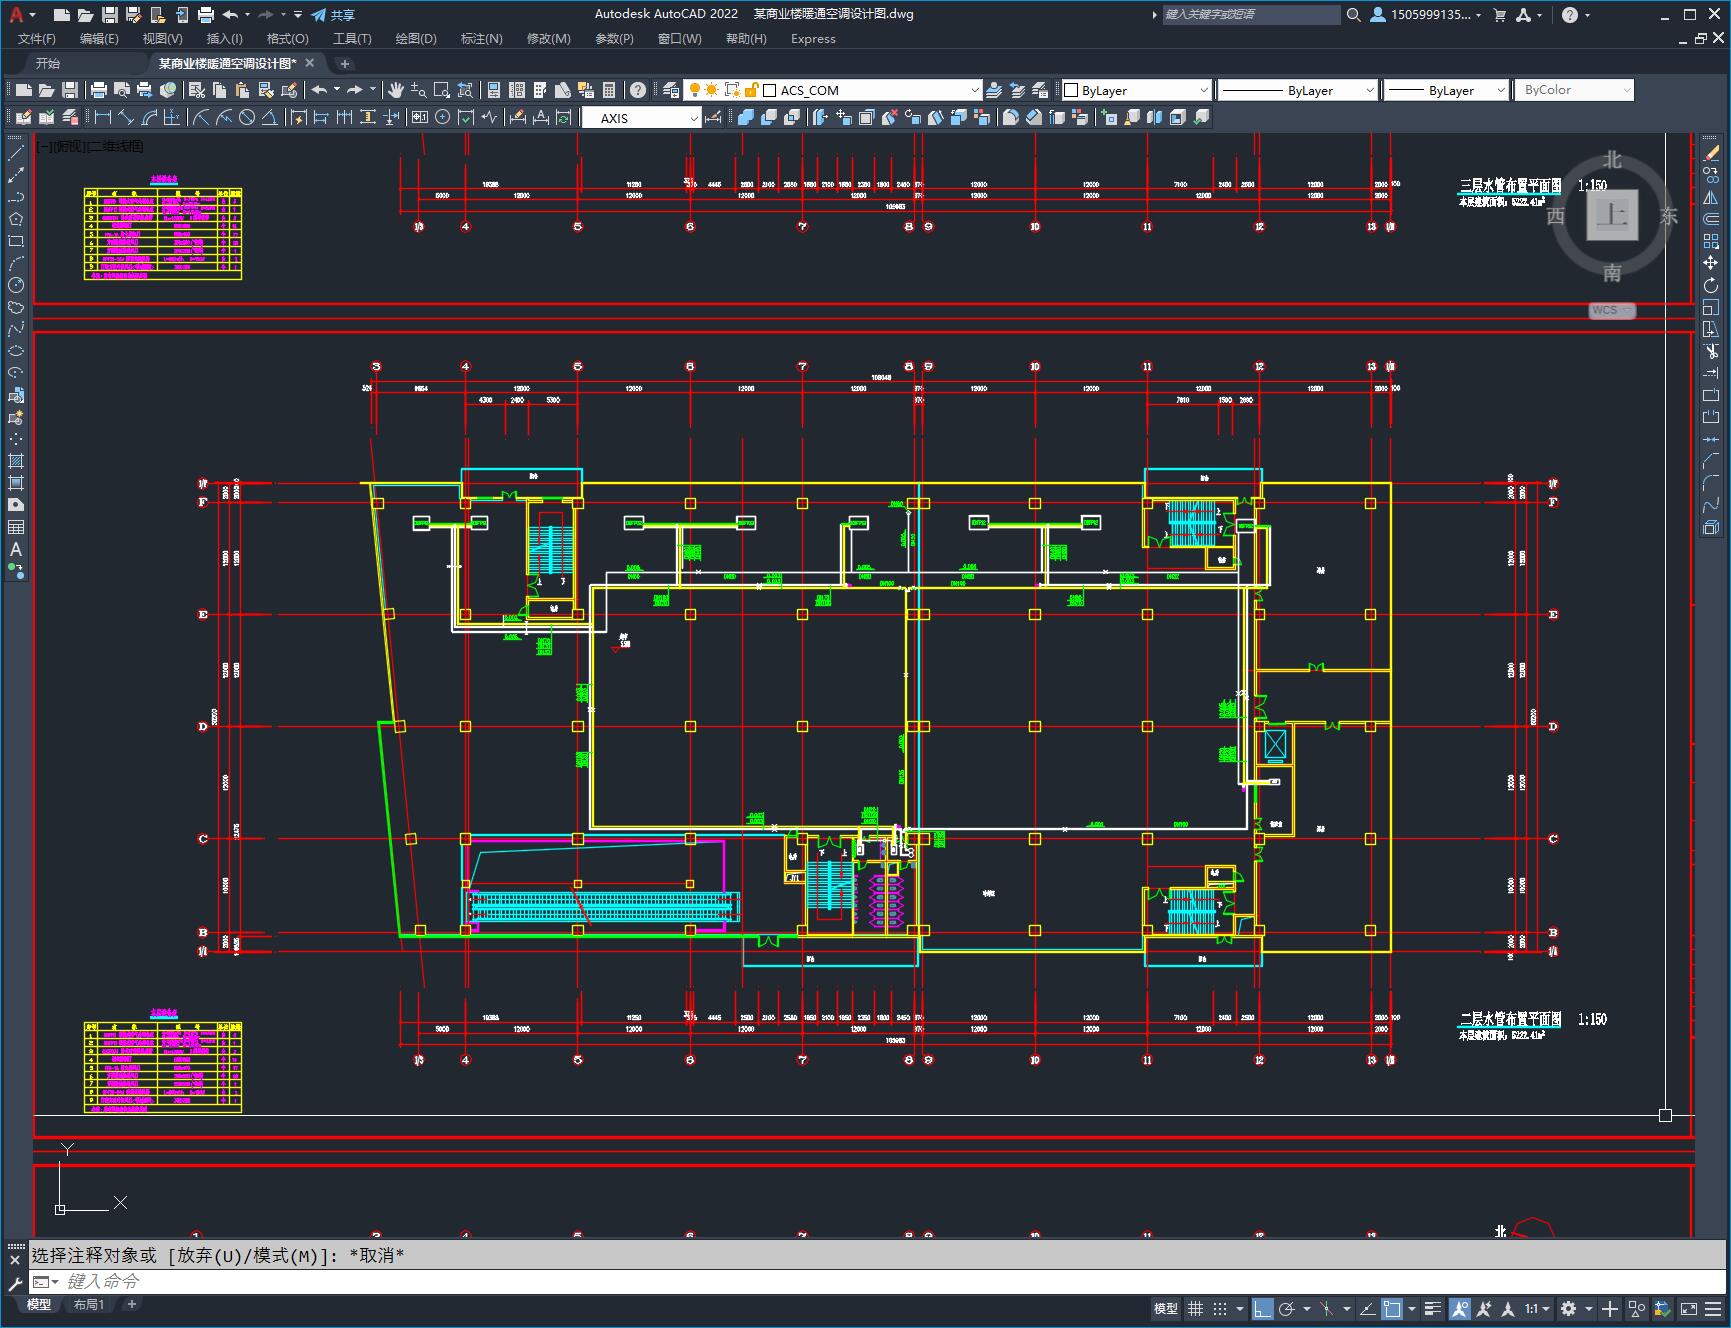Toggle lineweight display in the status bar
This screenshot has height=1328, width=1731.
click(1433, 1308)
